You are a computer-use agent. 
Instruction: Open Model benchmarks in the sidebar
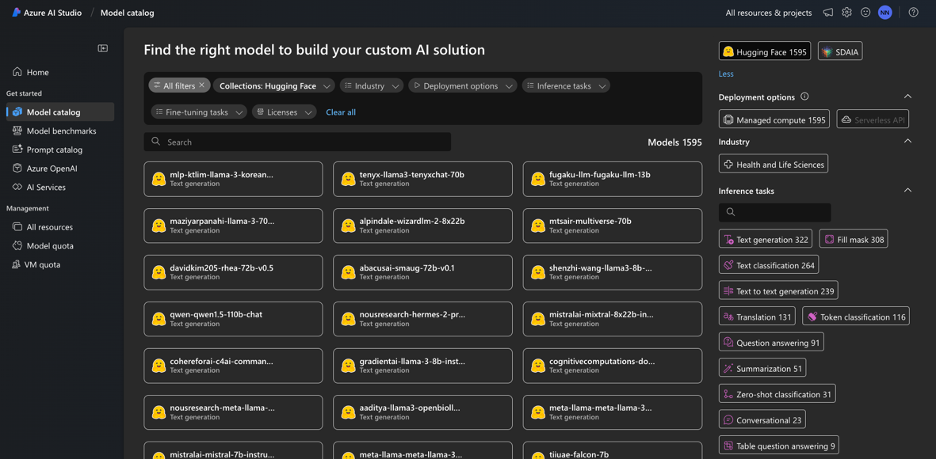[x=60, y=131]
